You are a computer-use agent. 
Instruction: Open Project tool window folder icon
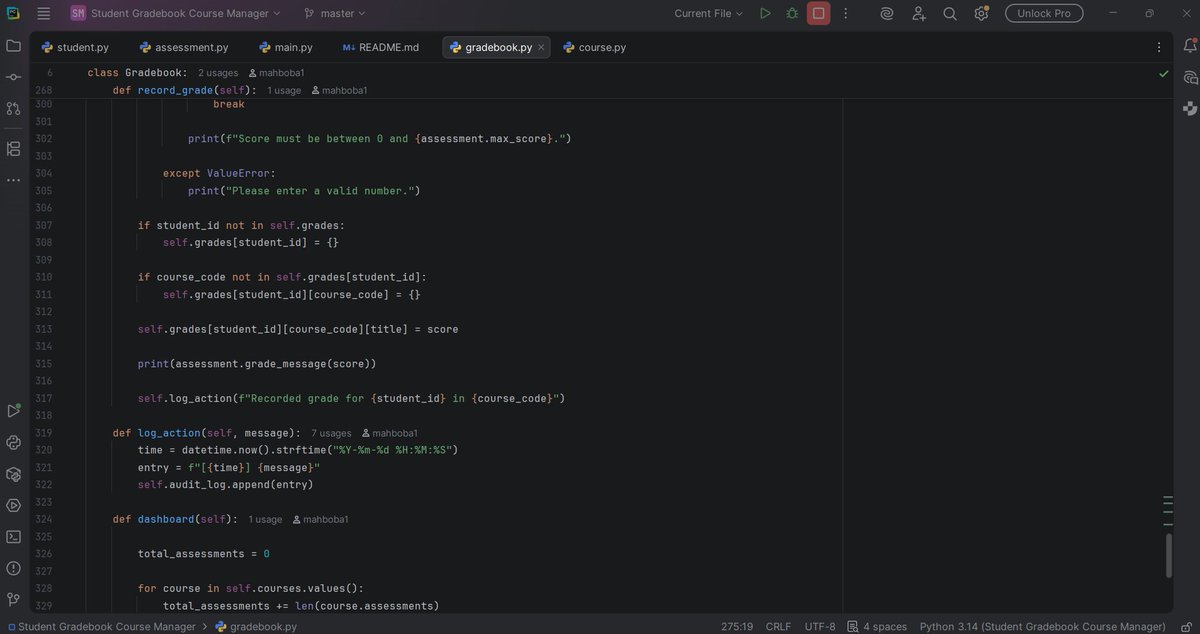13,46
